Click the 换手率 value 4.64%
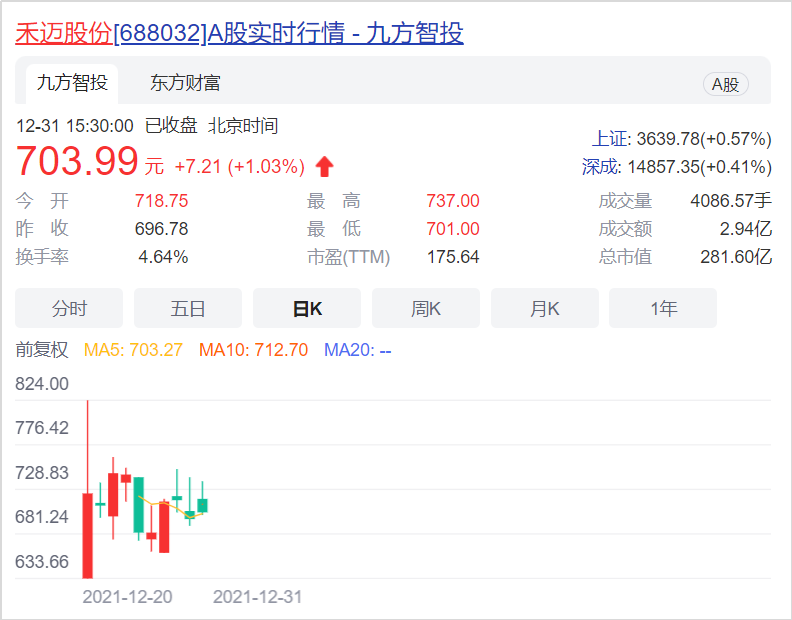This screenshot has width=792, height=620. 163,257
